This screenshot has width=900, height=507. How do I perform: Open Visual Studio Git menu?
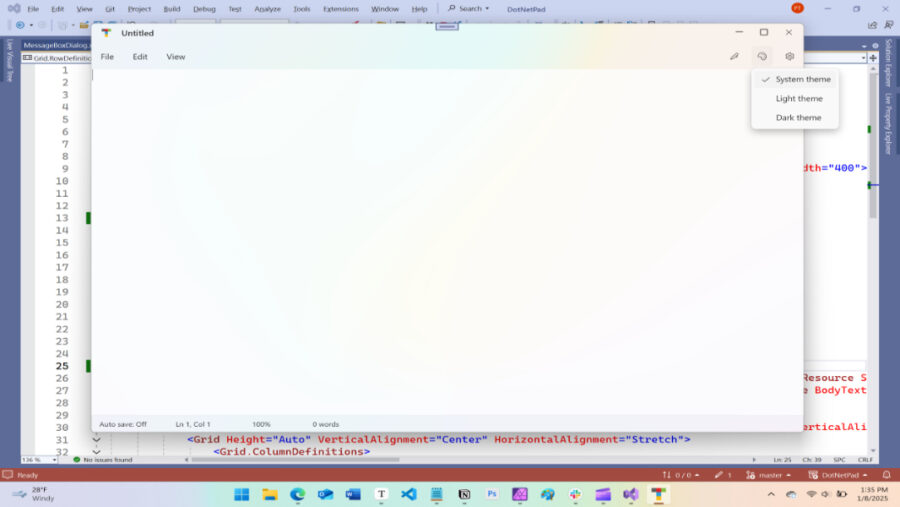(x=110, y=9)
